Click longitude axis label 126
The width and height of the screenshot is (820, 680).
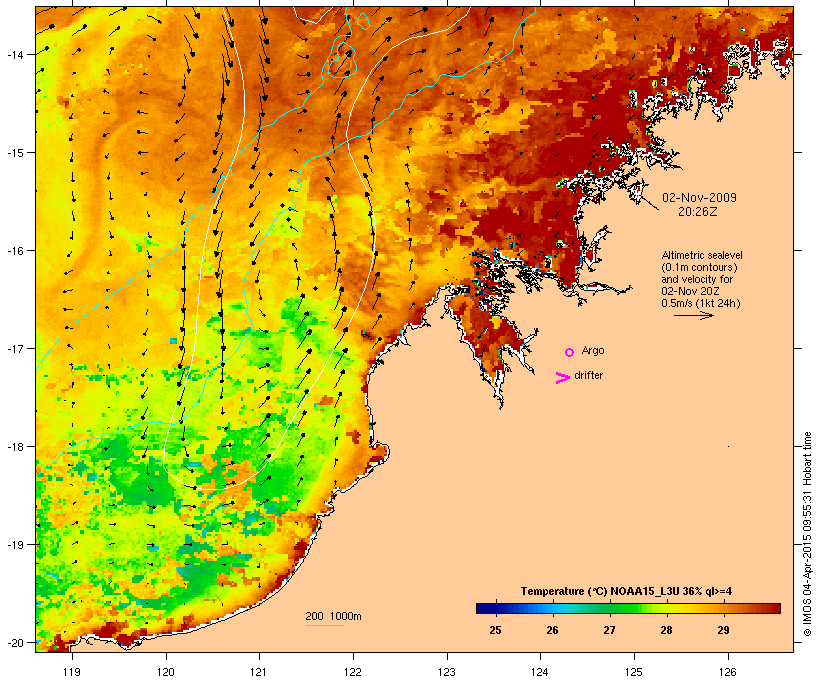point(727,672)
